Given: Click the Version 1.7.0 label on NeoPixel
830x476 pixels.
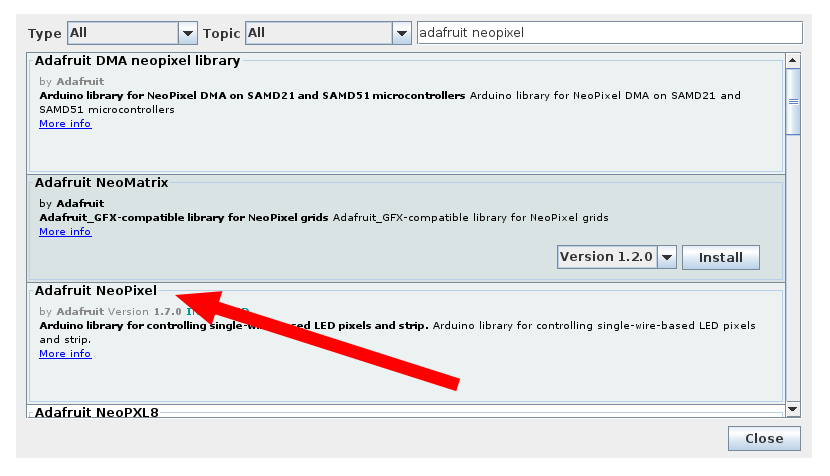Looking at the screenshot, I should pos(145,311).
